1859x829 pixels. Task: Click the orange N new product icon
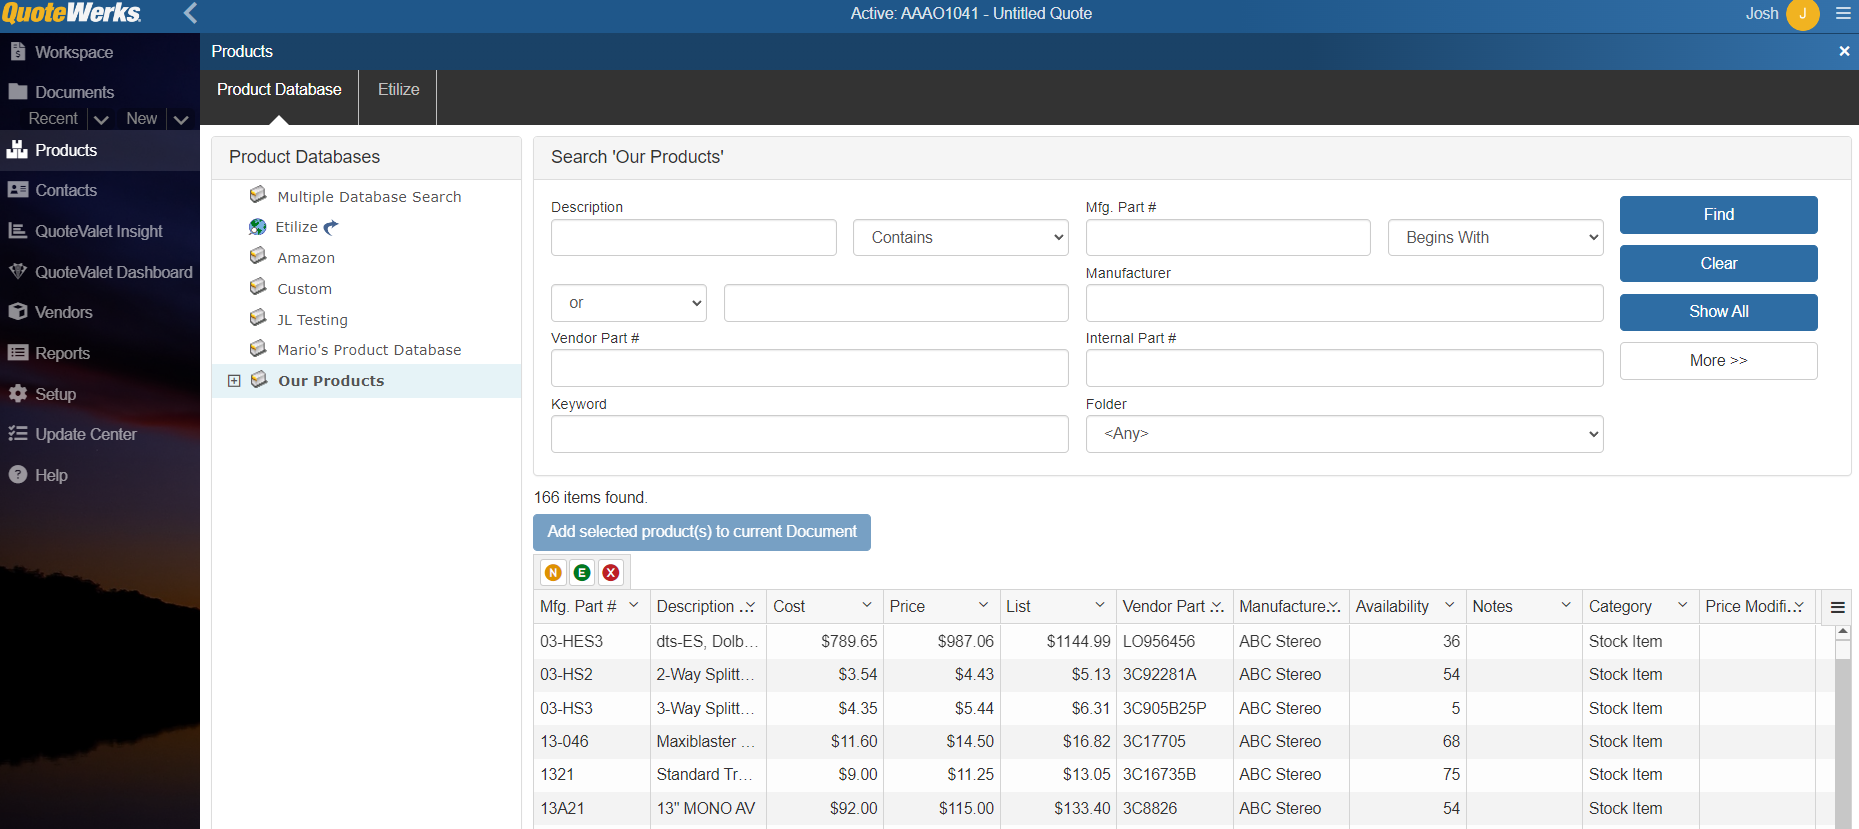coord(553,572)
